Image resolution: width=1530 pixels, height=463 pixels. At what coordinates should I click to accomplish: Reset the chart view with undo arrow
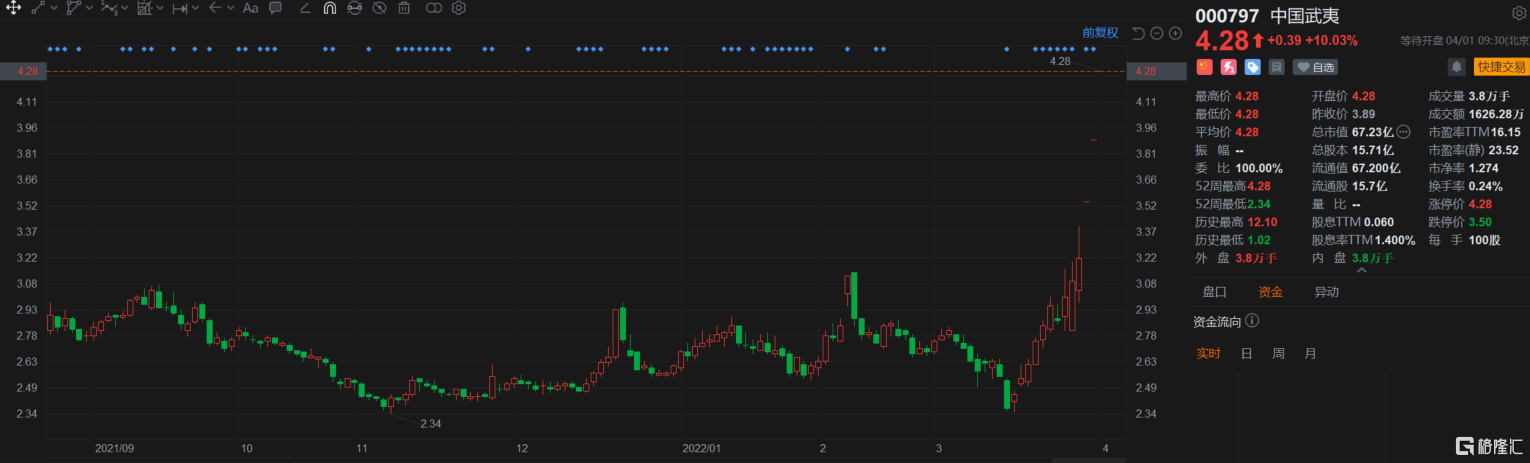click(x=1138, y=33)
